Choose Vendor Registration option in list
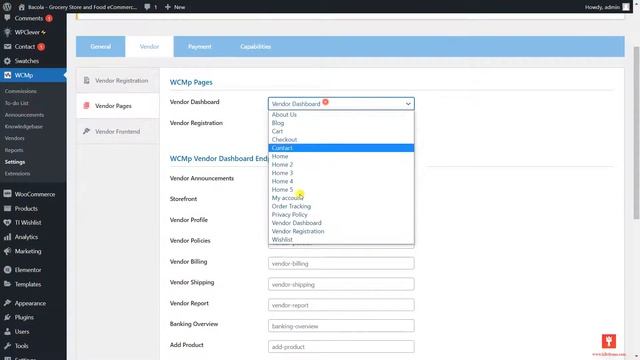 (341, 231)
